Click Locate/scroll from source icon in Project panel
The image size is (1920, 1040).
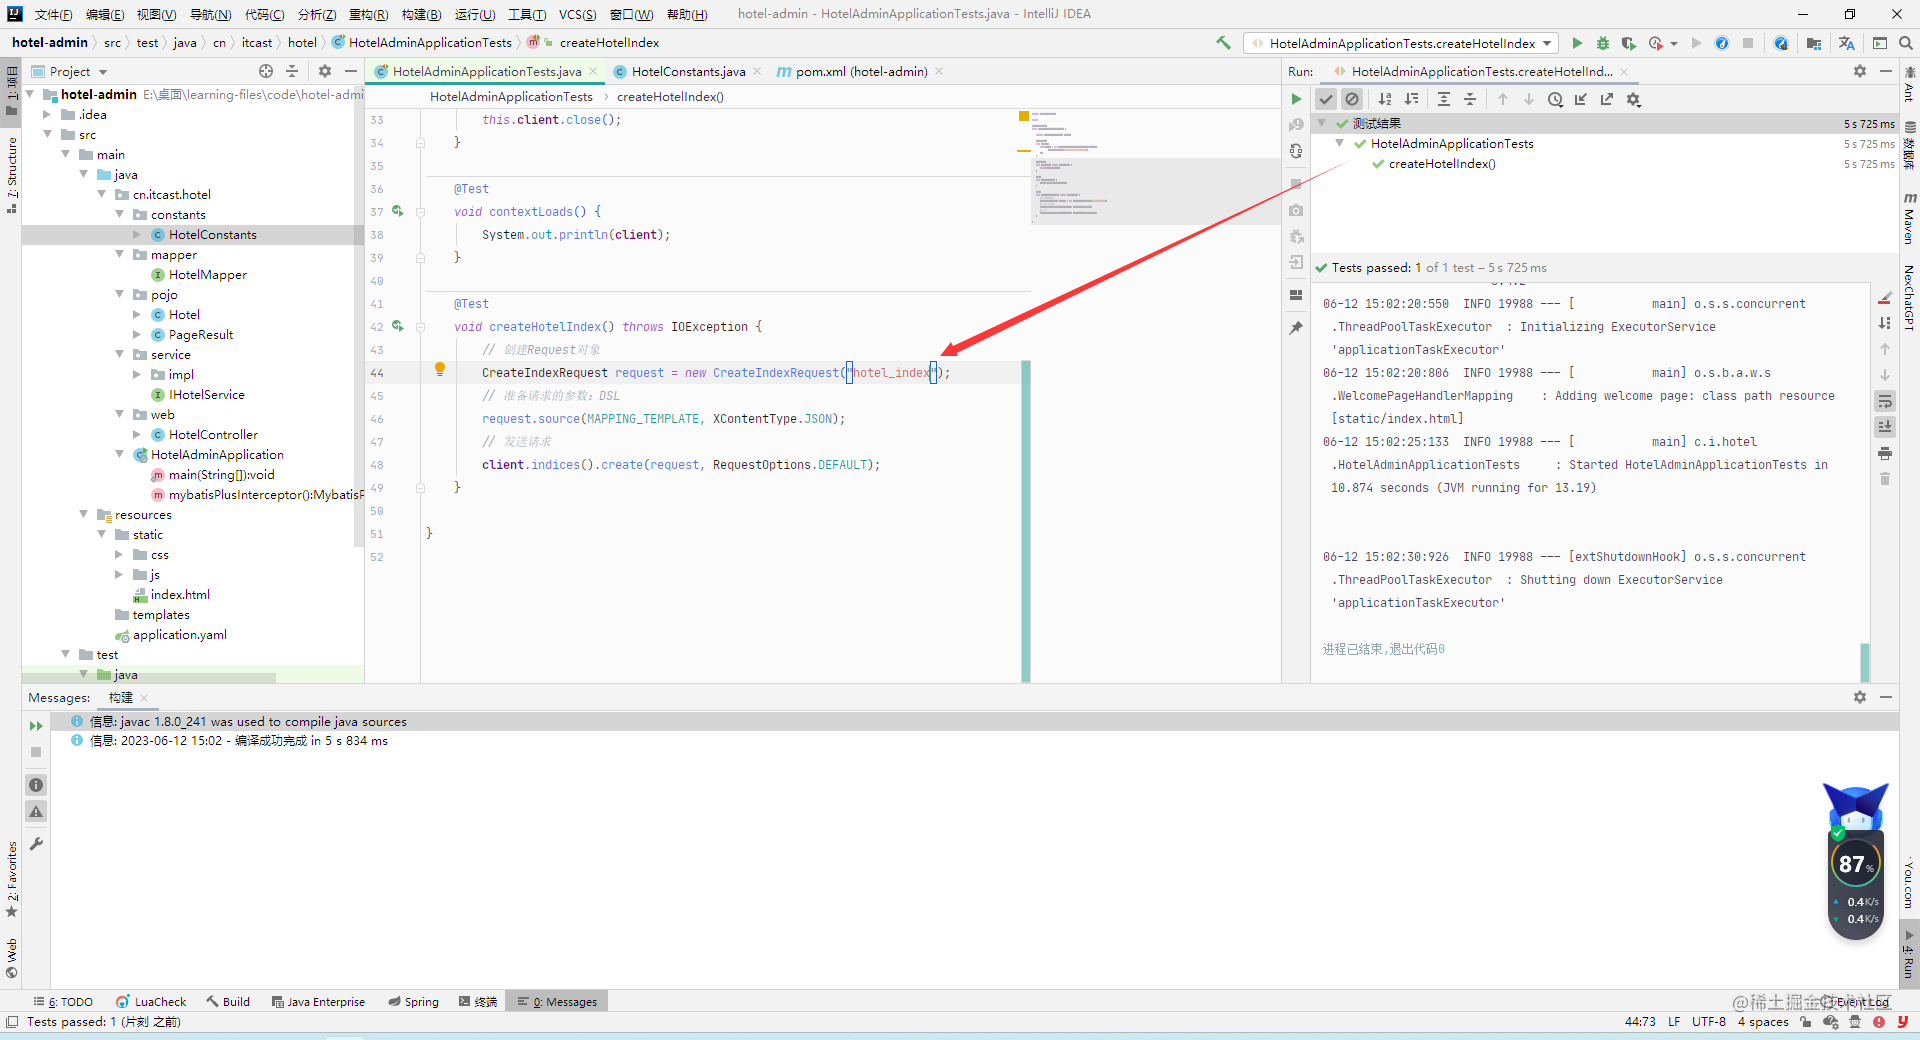pos(266,71)
